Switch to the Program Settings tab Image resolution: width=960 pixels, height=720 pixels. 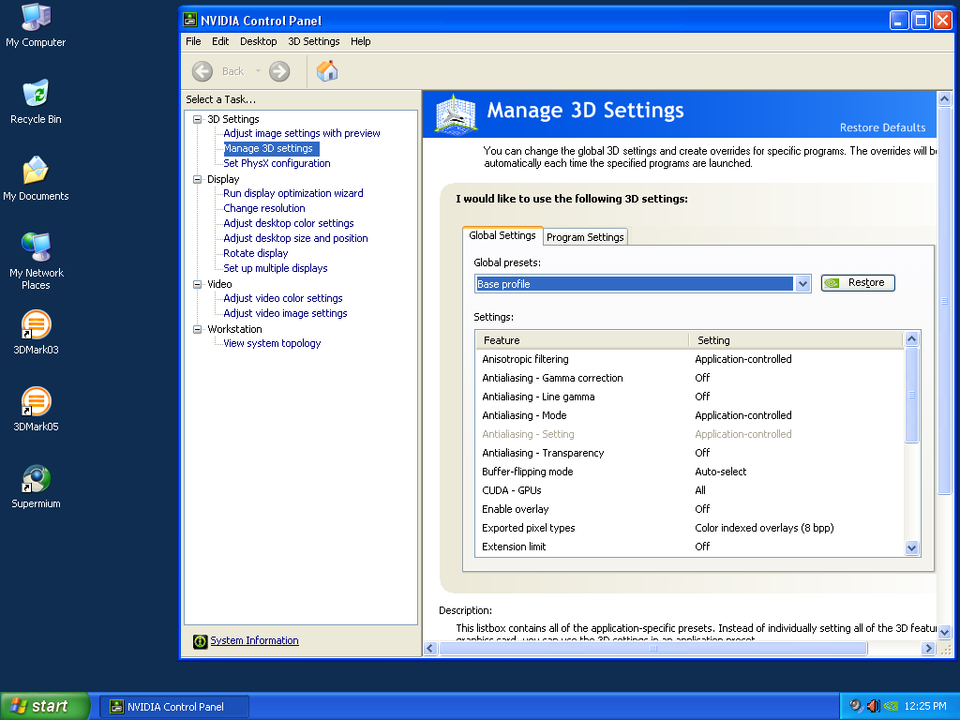(x=585, y=237)
